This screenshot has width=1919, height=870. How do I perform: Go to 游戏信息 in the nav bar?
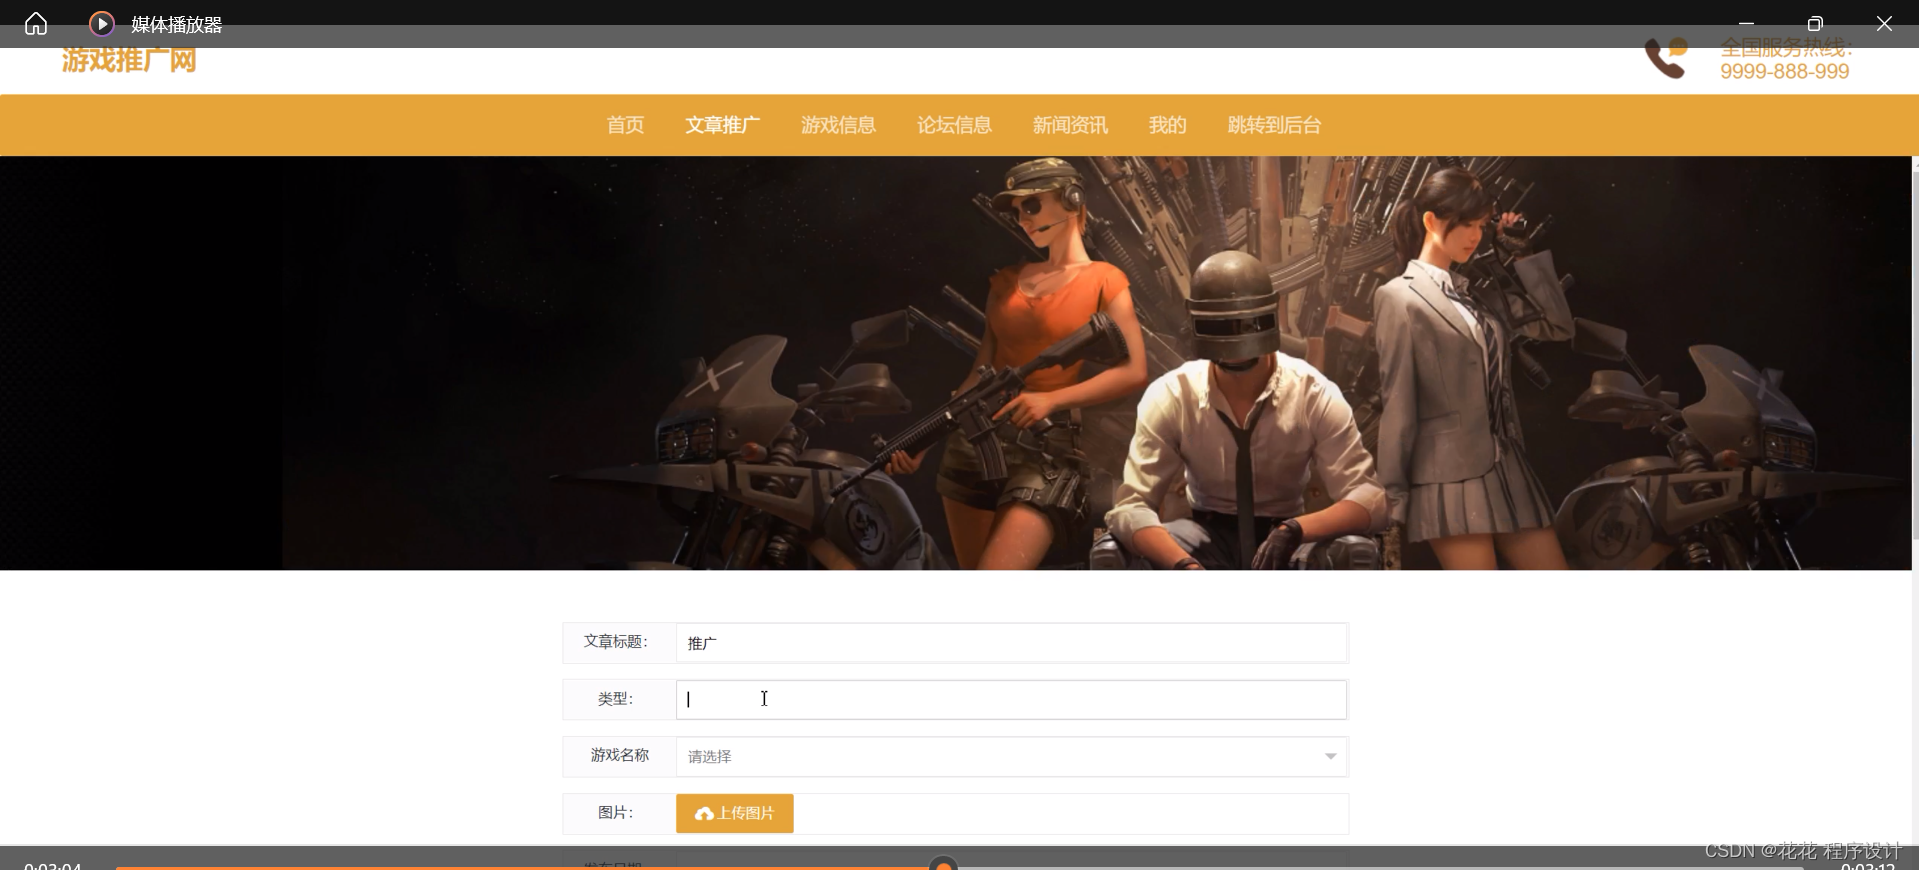838,125
